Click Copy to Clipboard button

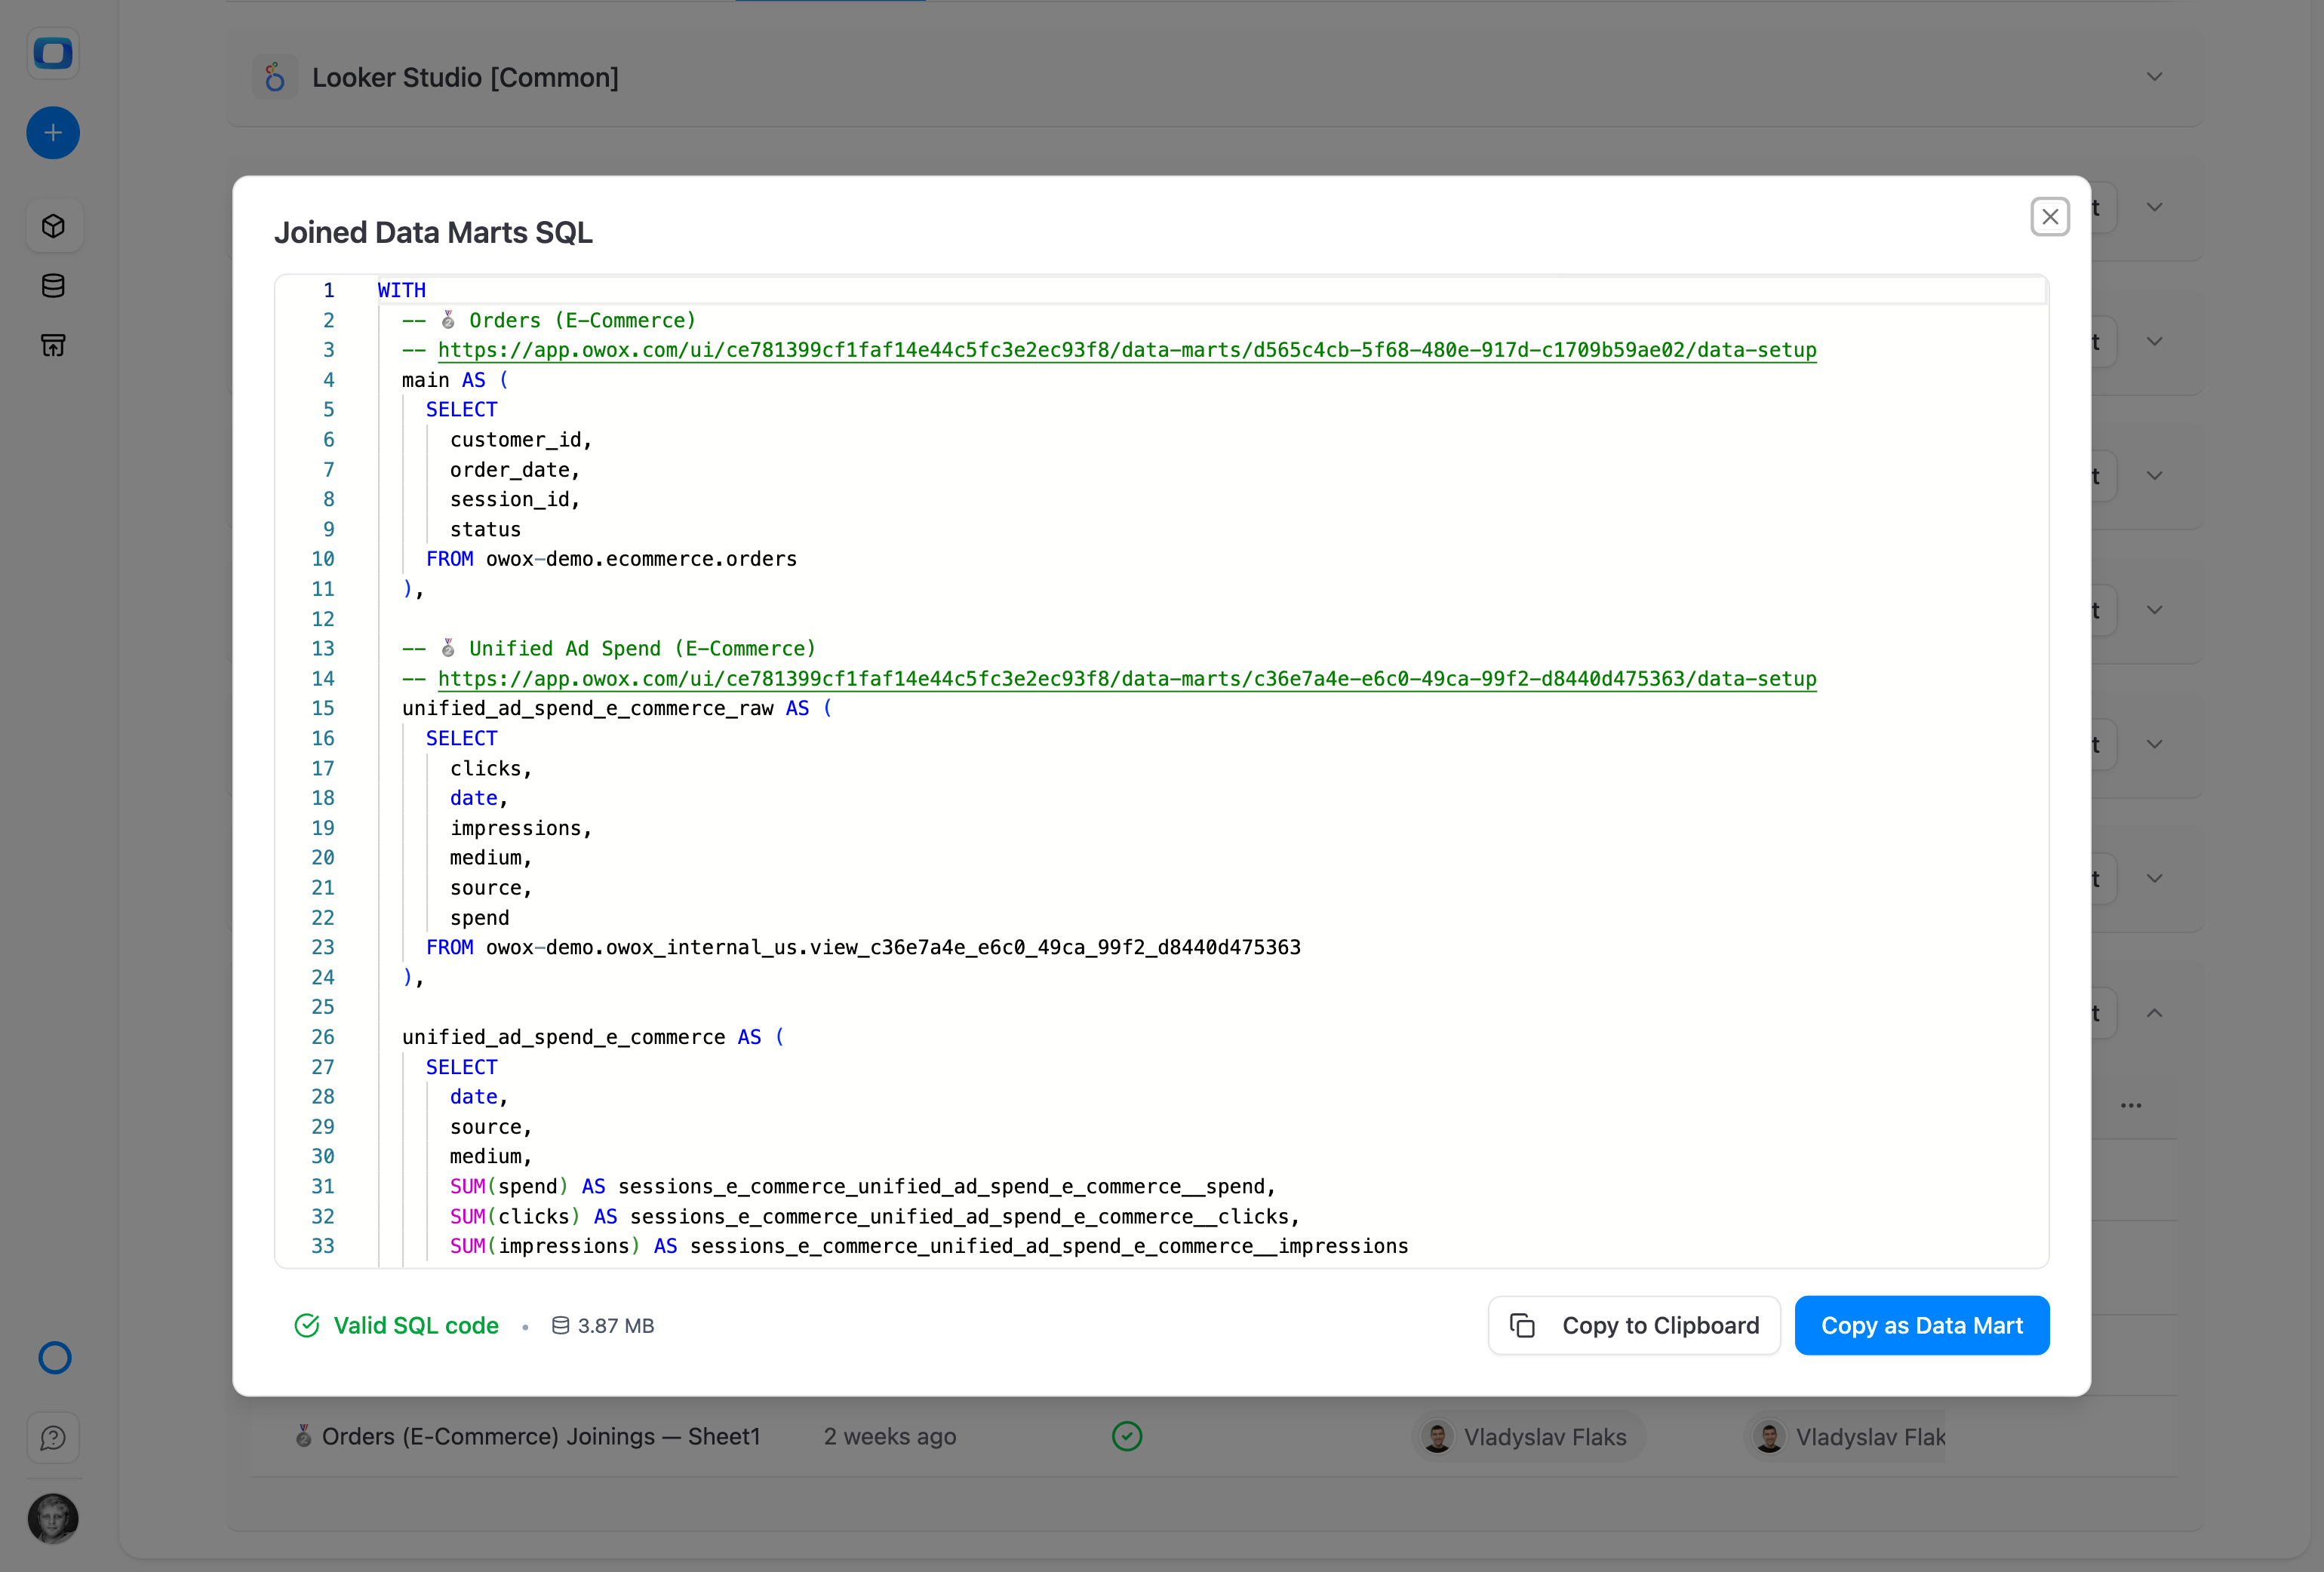pos(1633,1325)
